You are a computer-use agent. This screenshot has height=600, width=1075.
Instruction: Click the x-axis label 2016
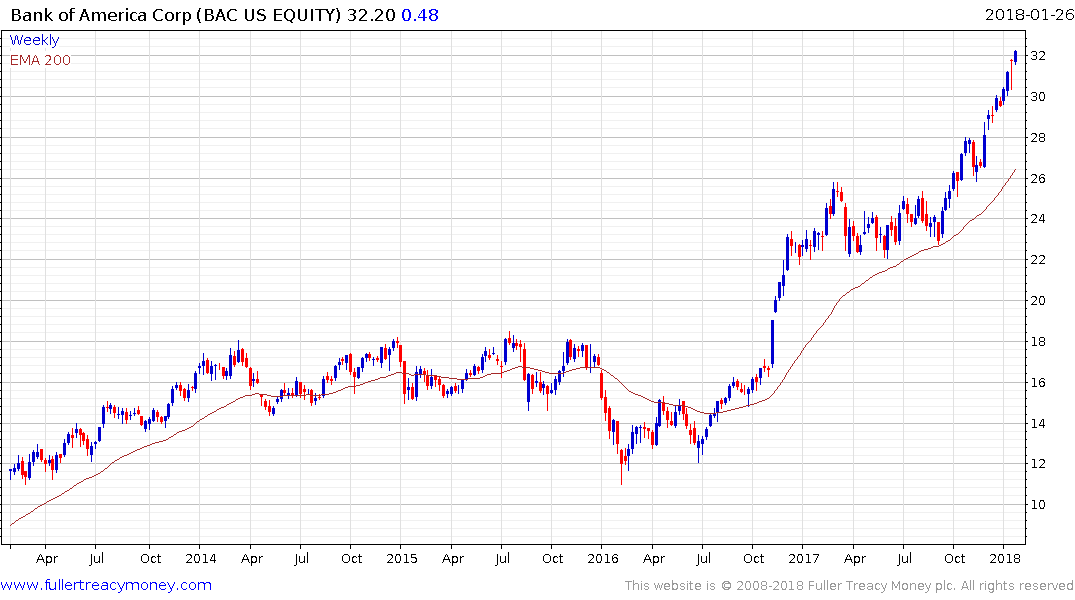(603, 558)
